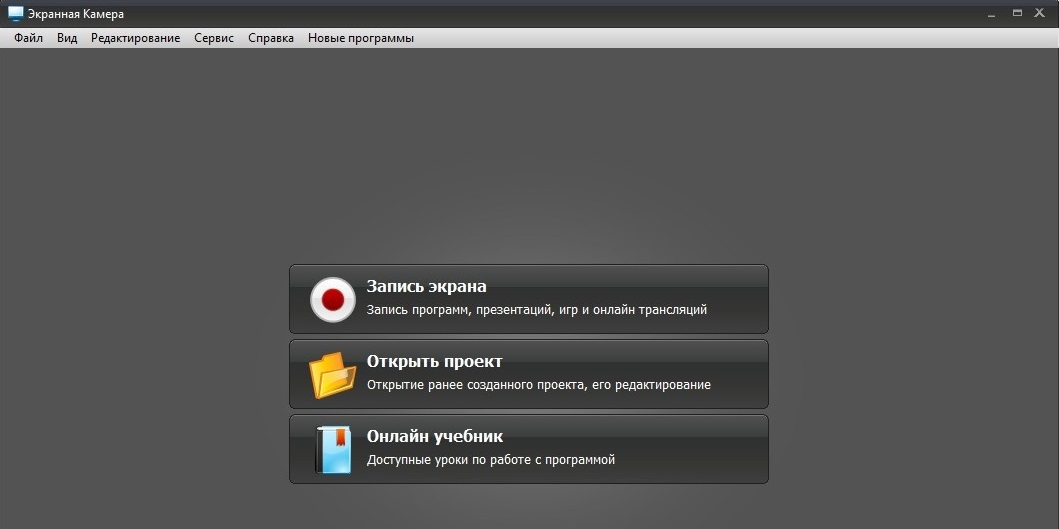Screen dimensions: 1059x529
Task: Open the Файл menu
Action: tap(28, 38)
